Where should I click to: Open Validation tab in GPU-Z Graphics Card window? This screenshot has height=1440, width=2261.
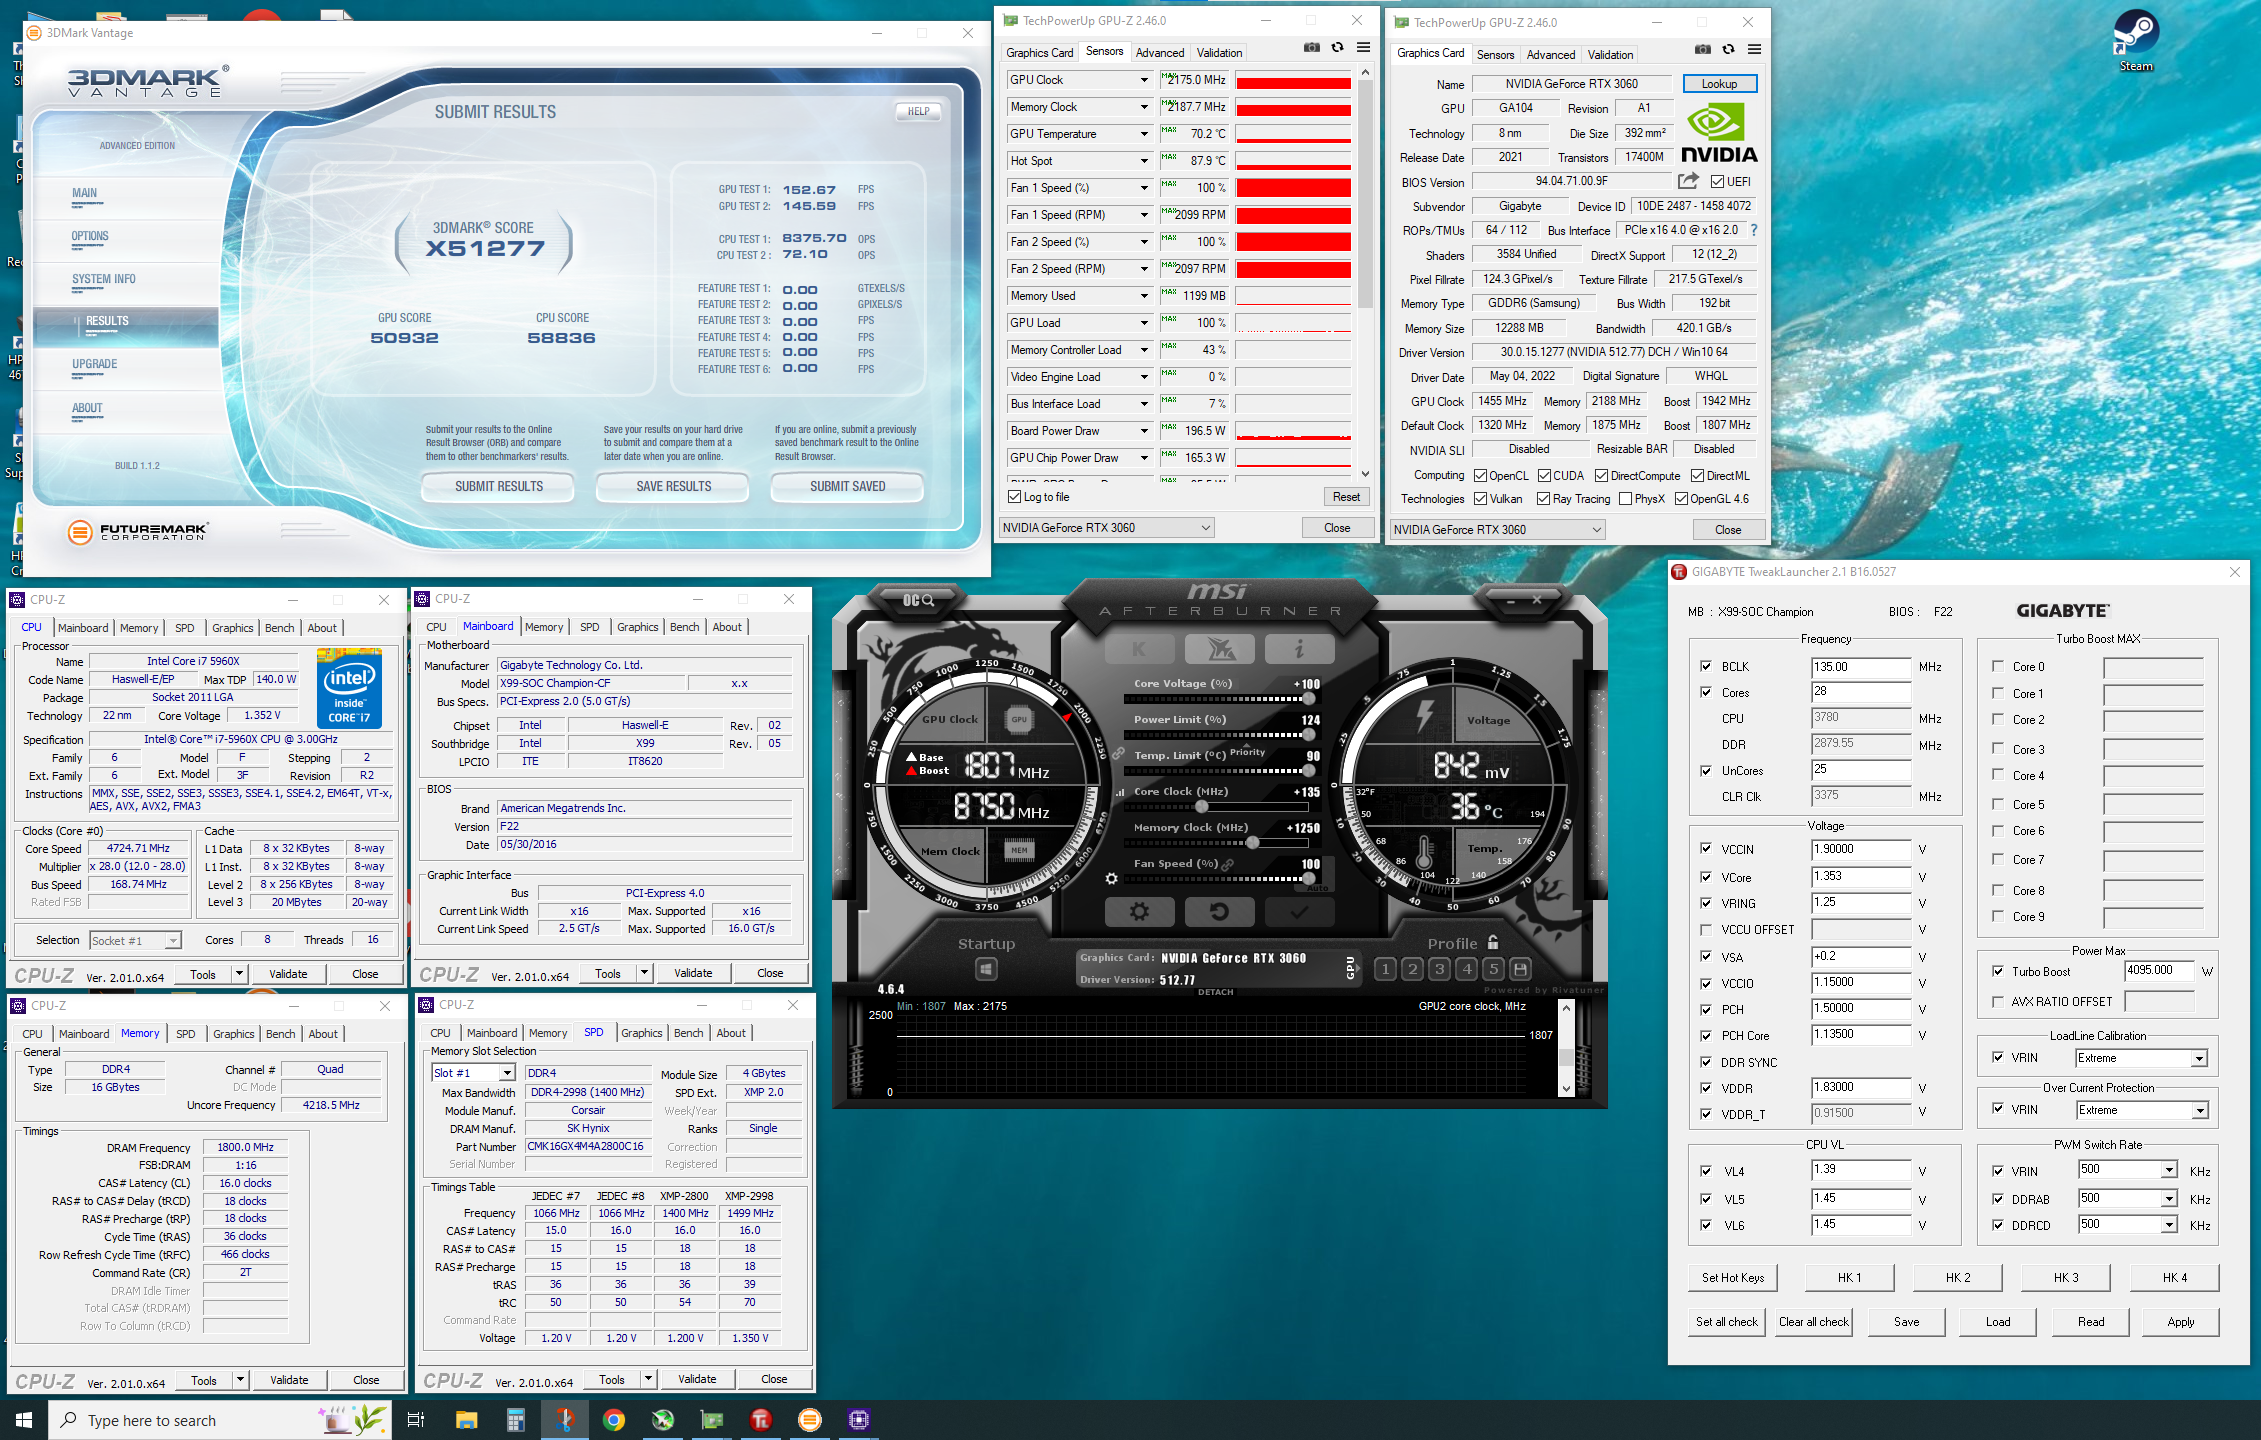1610,55
